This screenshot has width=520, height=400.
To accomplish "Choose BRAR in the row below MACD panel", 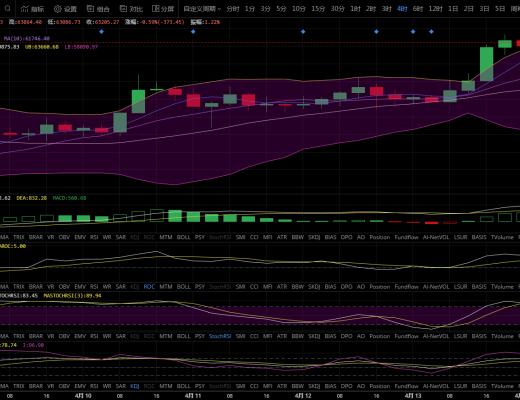I will (x=36, y=237).
